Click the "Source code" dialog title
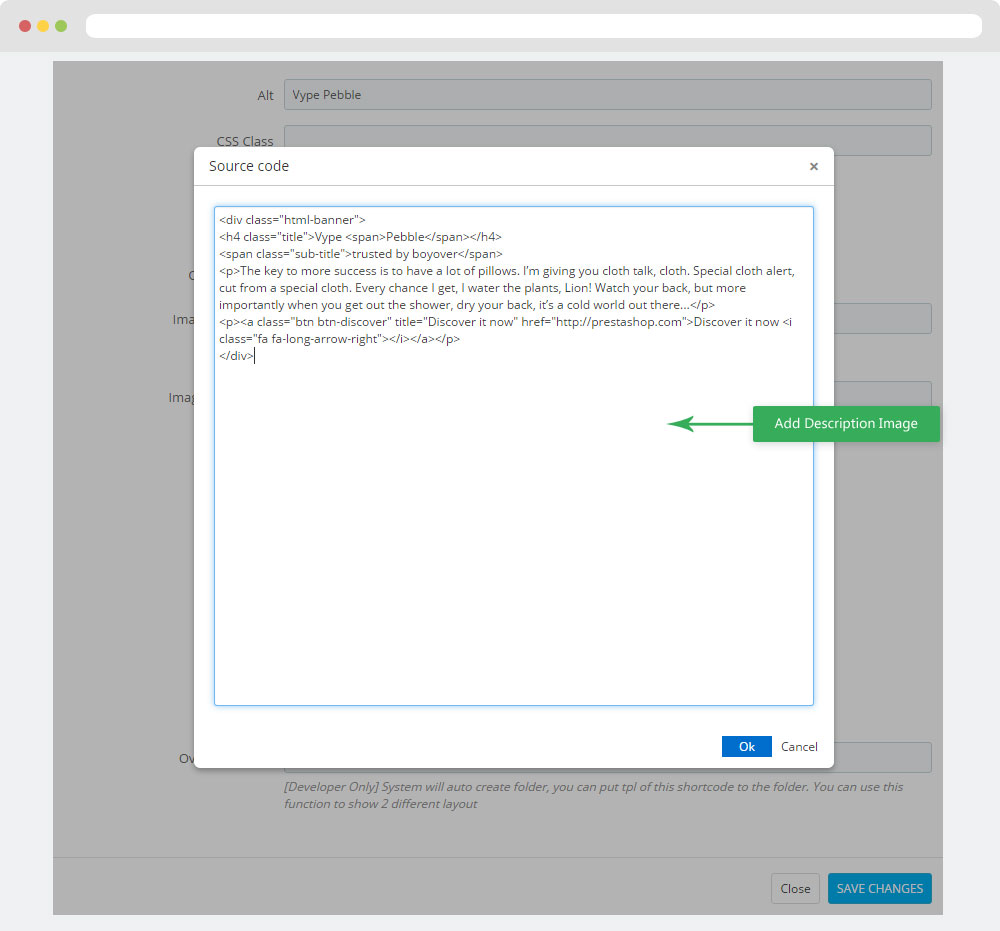Viewport: 1000px width, 931px height. 249,166
